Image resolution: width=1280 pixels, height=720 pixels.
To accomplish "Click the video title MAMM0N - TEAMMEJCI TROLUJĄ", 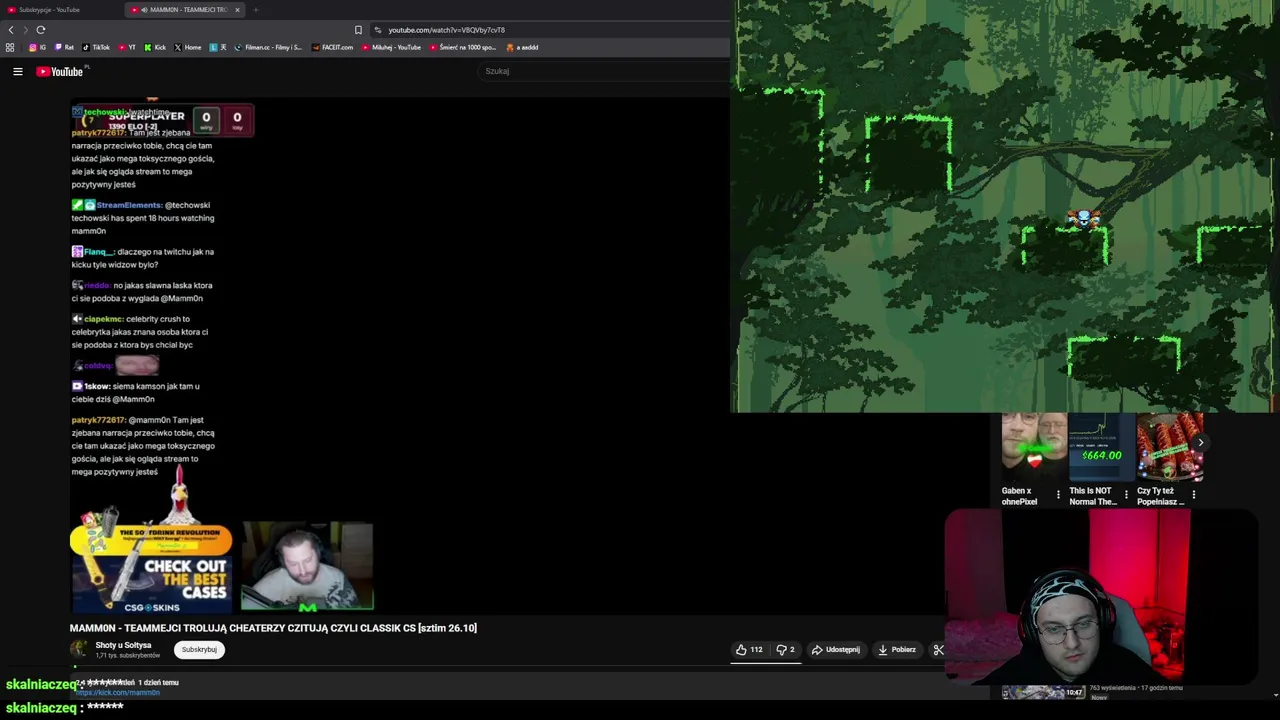I will tap(273, 628).
